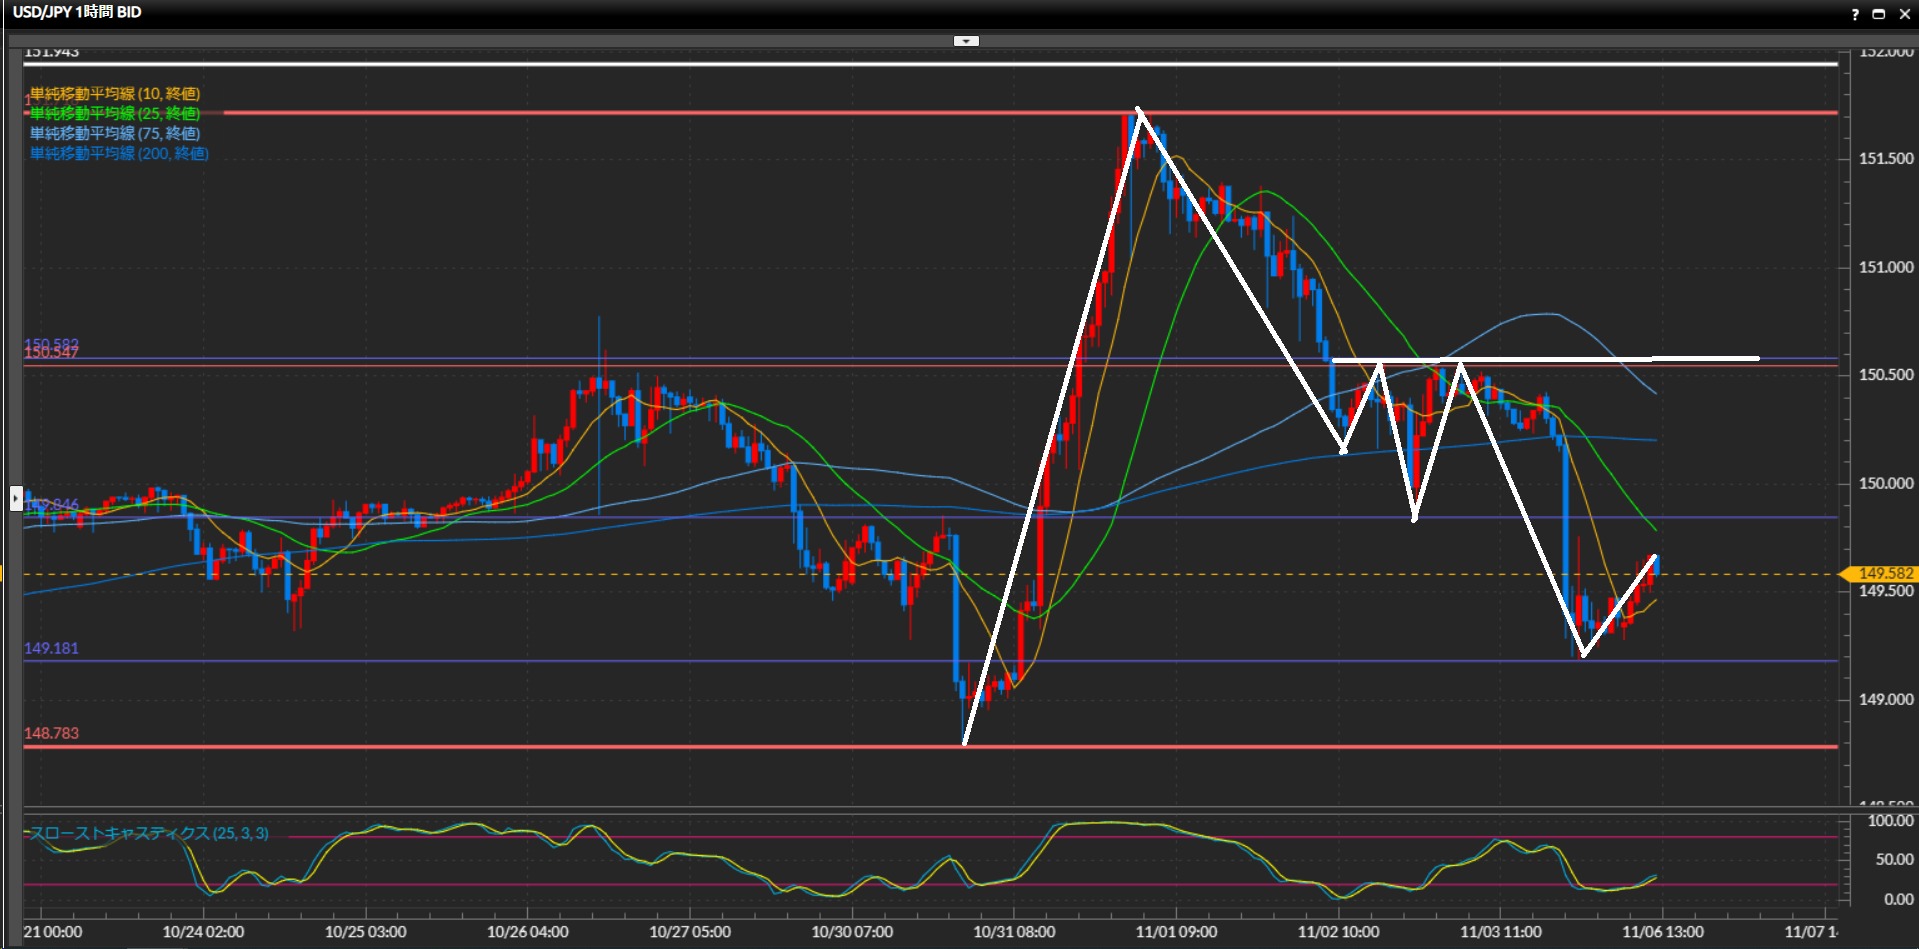Click the USD/JPY 1時間 BID title
The width and height of the screenshot is (1919, 949).
click(x=77, y=12)
